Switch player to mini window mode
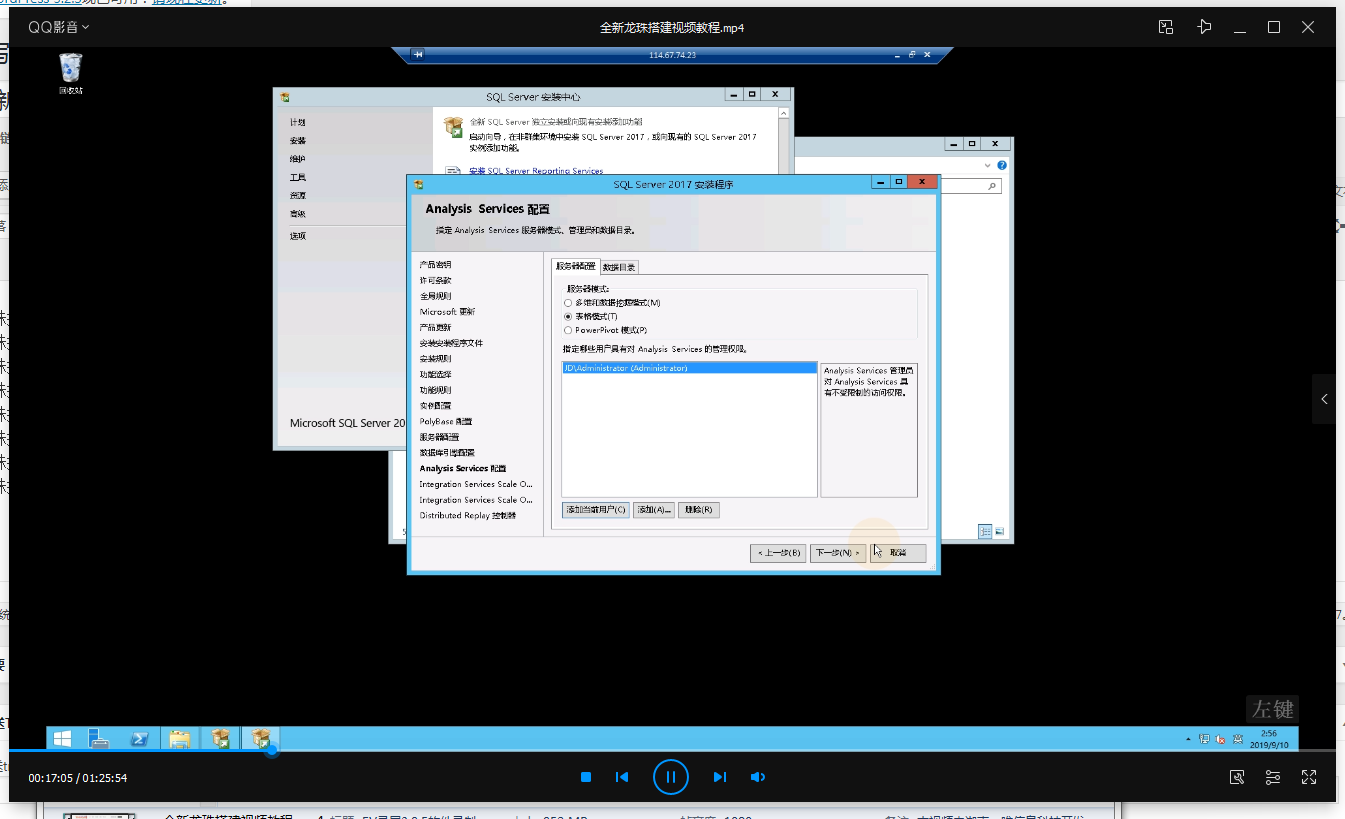1345x819 pixels. 1166,27
